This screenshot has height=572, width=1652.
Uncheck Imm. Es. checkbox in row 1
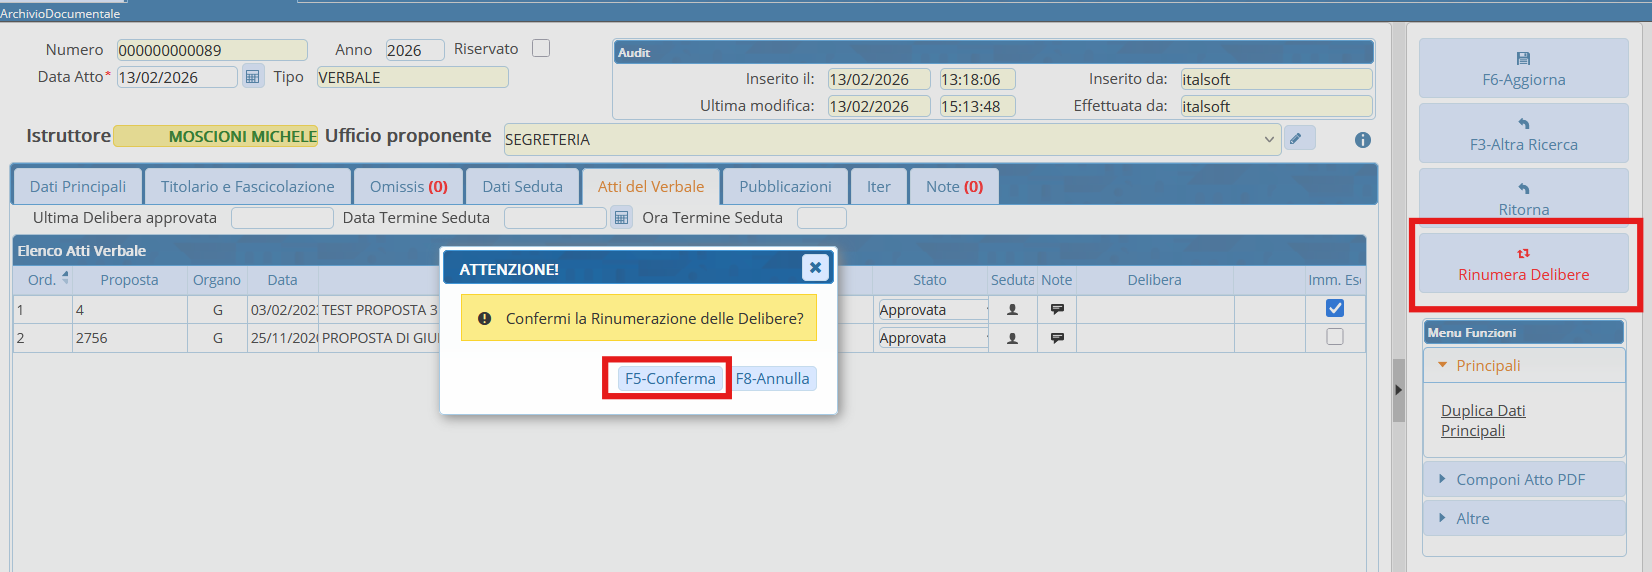[x=1334, y=309]
